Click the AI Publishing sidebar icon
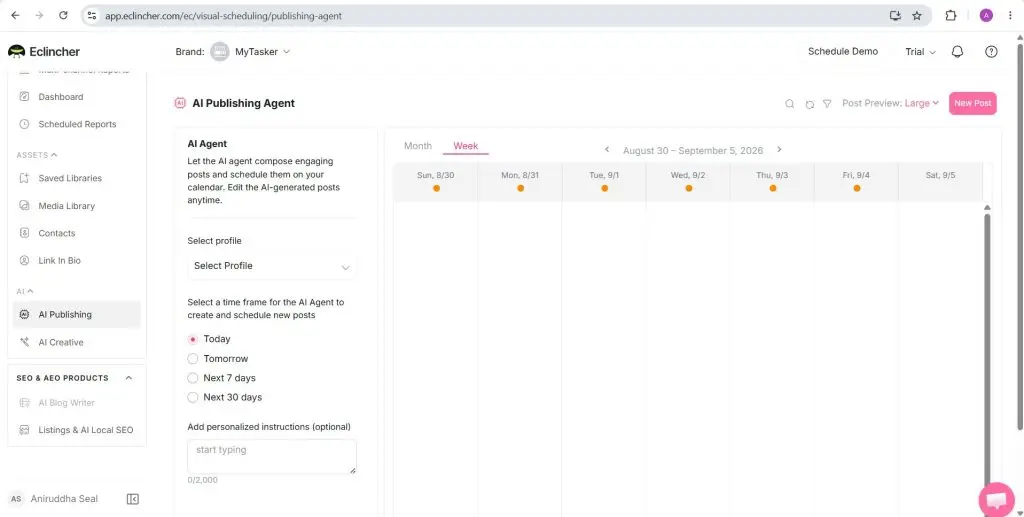 24,315
